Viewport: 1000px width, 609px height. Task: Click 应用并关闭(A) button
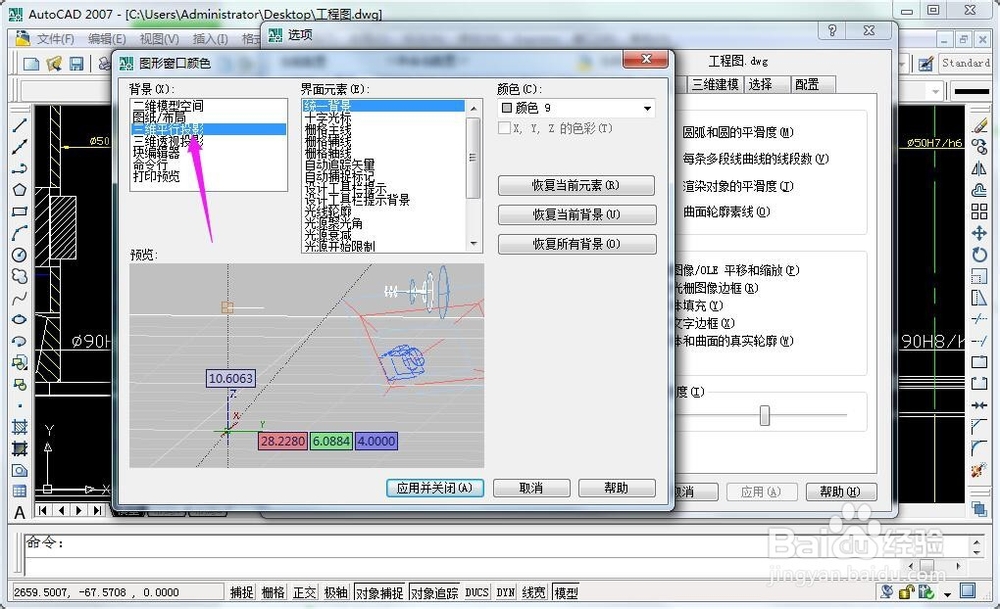coord(435,488)
